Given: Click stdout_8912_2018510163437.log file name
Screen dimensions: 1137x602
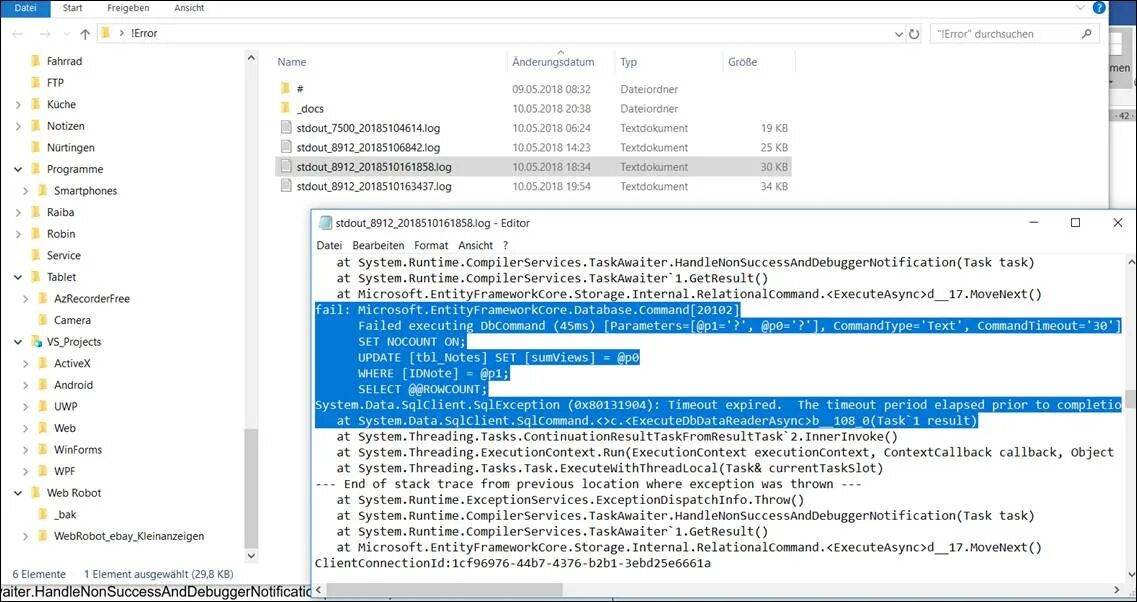Looking at the screenshot, I should click(374, 186).
